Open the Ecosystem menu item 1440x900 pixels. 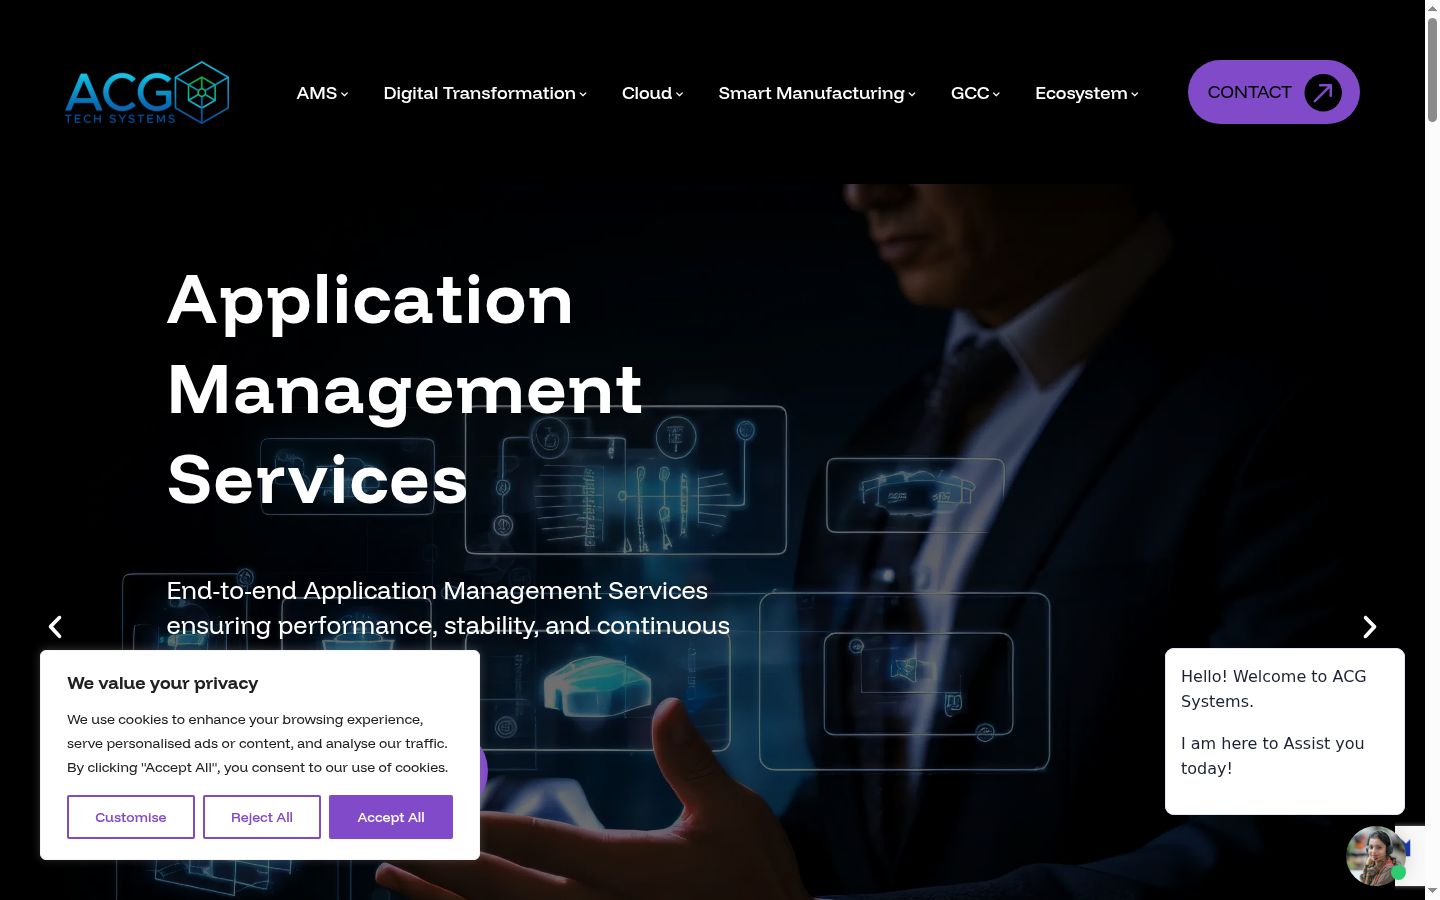tap(1081, 93)
